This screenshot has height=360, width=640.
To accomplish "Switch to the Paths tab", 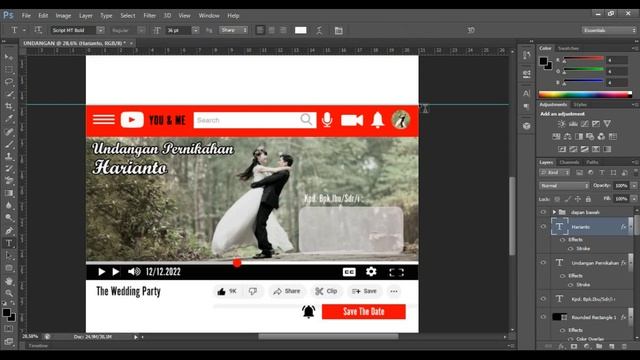I will 592,162.
